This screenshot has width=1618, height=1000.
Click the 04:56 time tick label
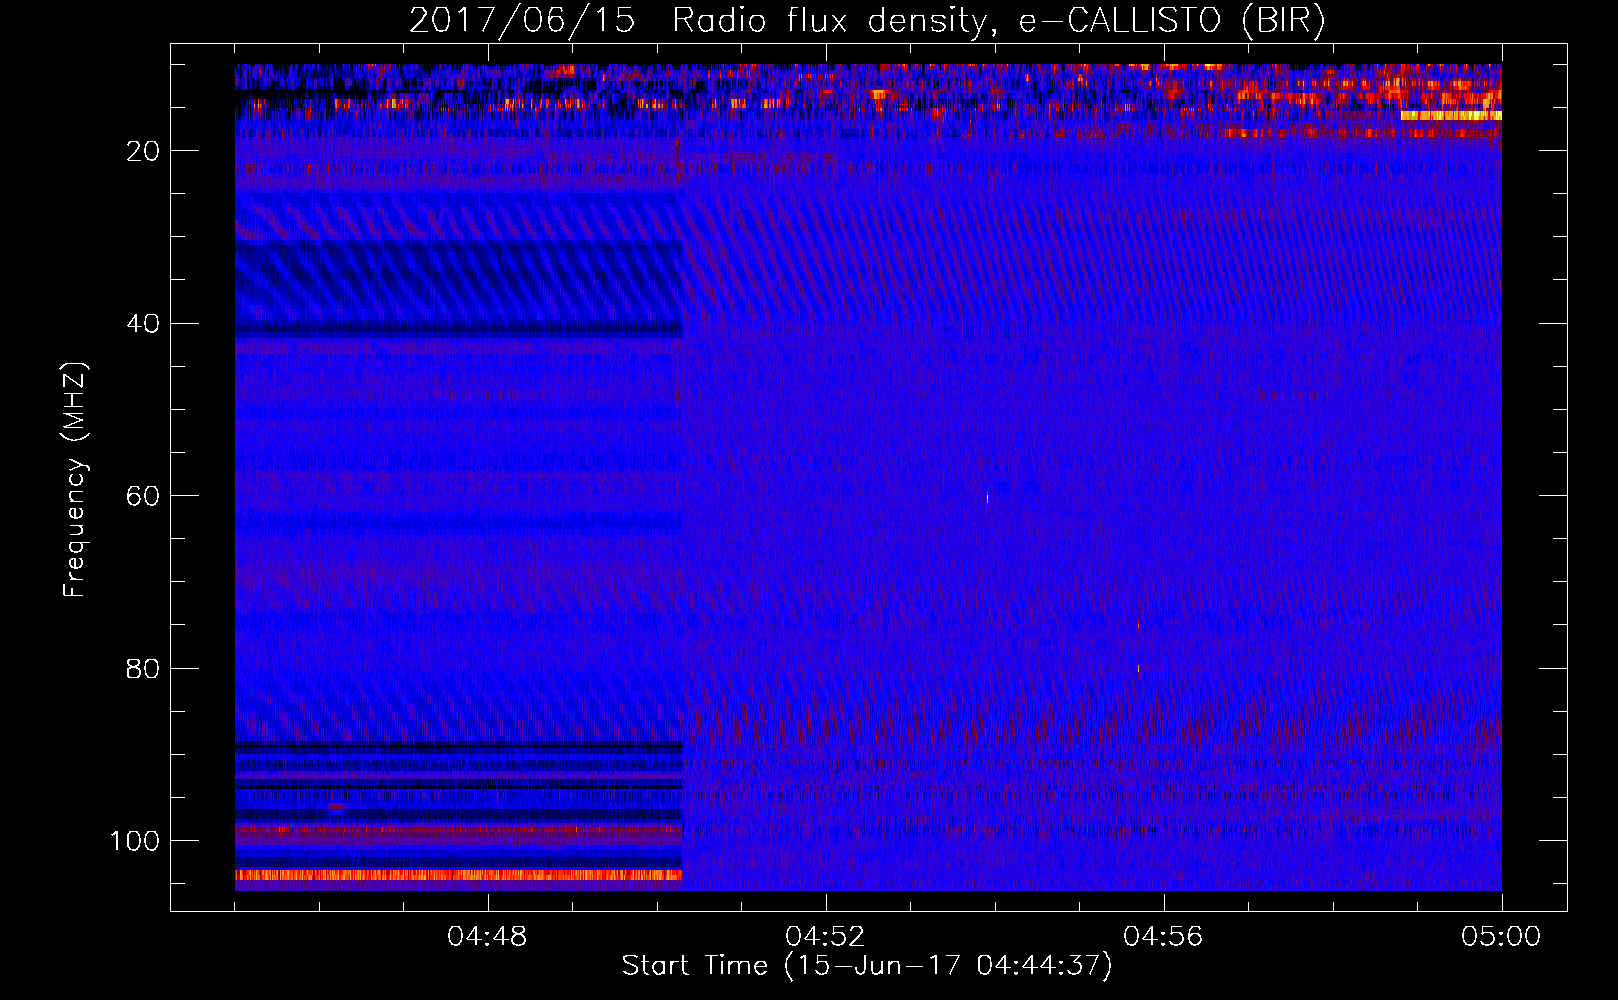point(1163,937)
